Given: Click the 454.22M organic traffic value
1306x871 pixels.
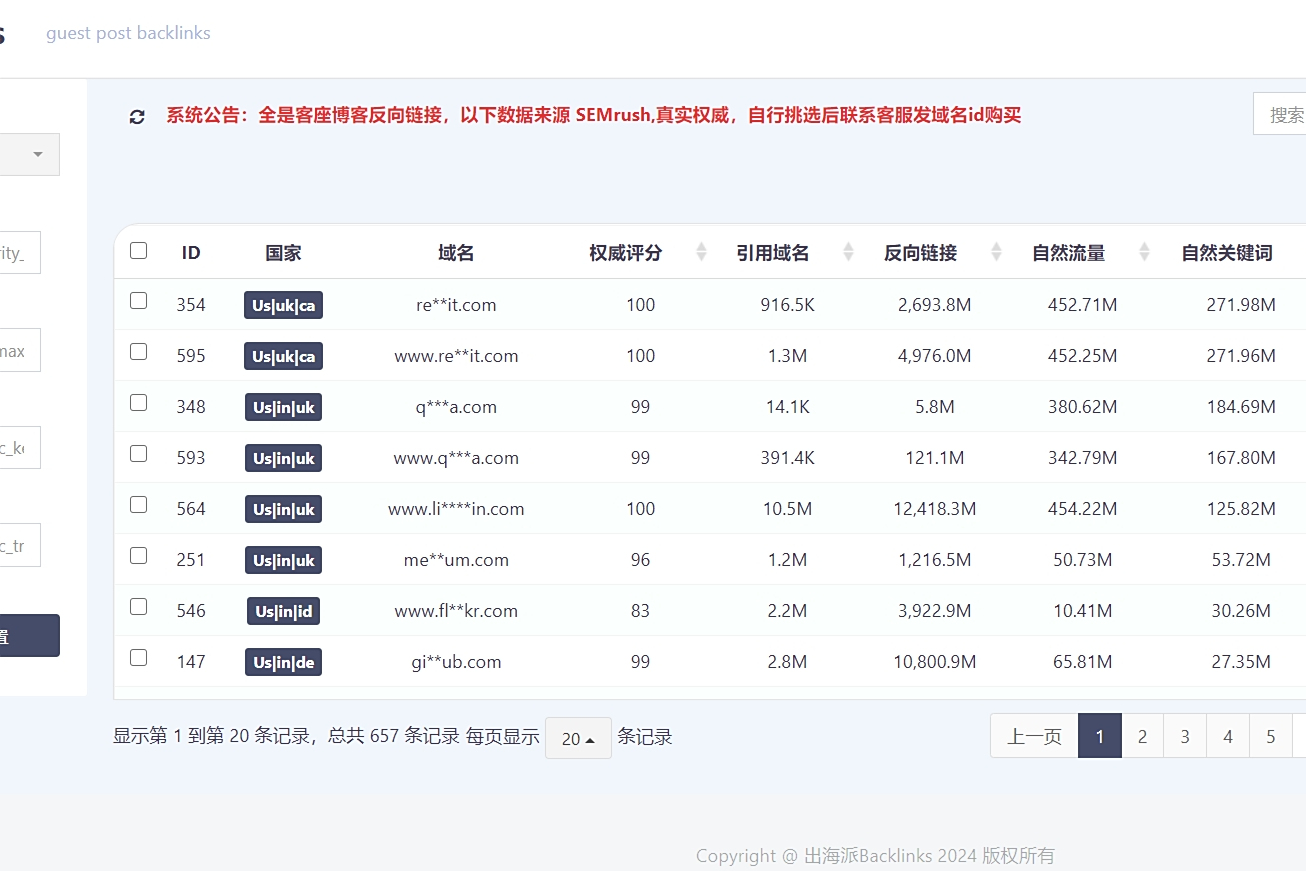Looking at the screenshot, I should point(1083,509).
